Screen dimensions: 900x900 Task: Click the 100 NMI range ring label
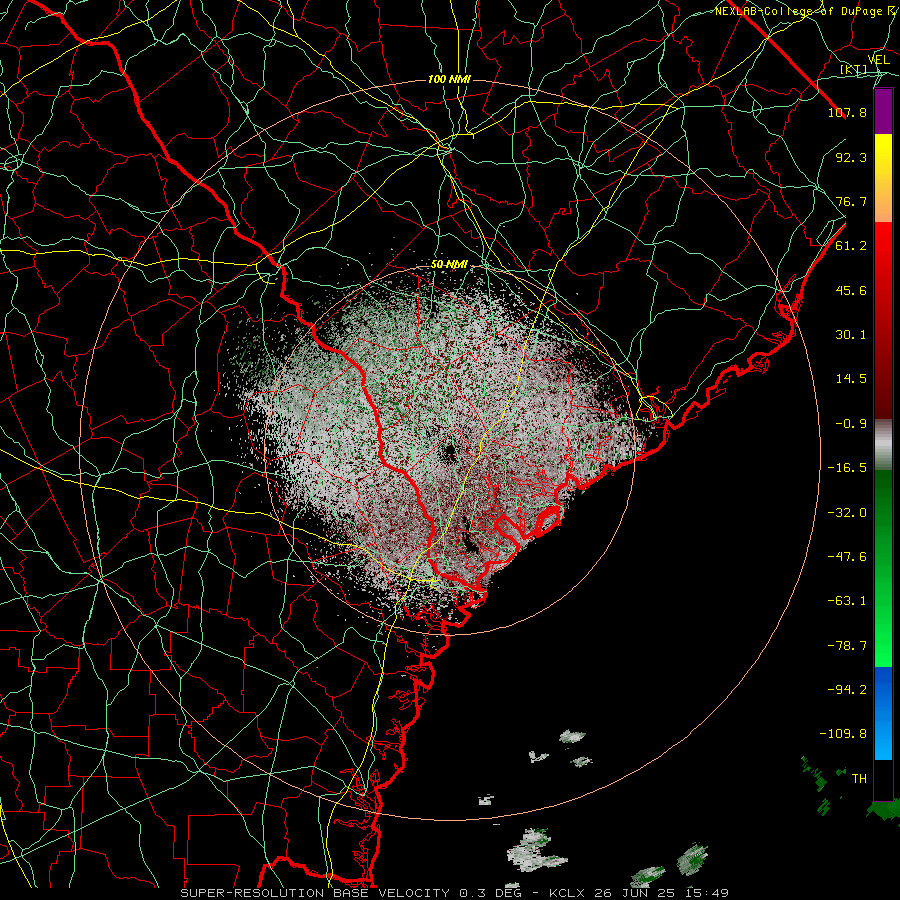click(x=449, y=79)
